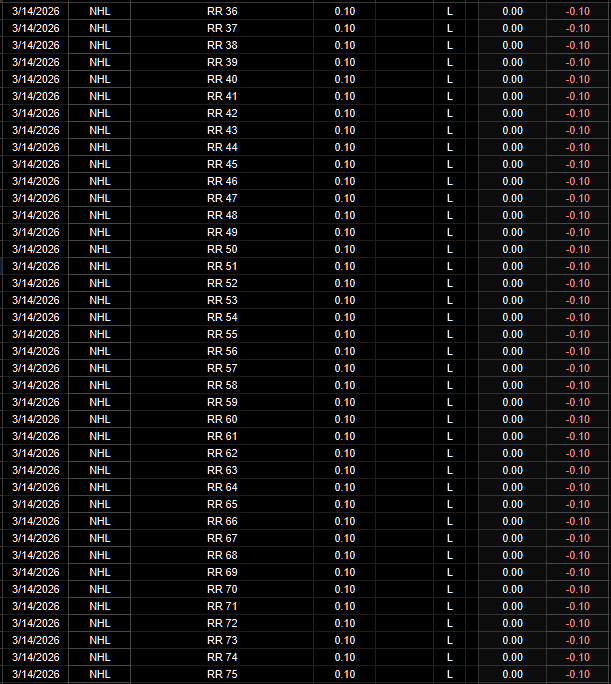Click cell RR 46
The height and width of the screenshot is (684, 611).
pyautogui.click(x=222, y=181)
